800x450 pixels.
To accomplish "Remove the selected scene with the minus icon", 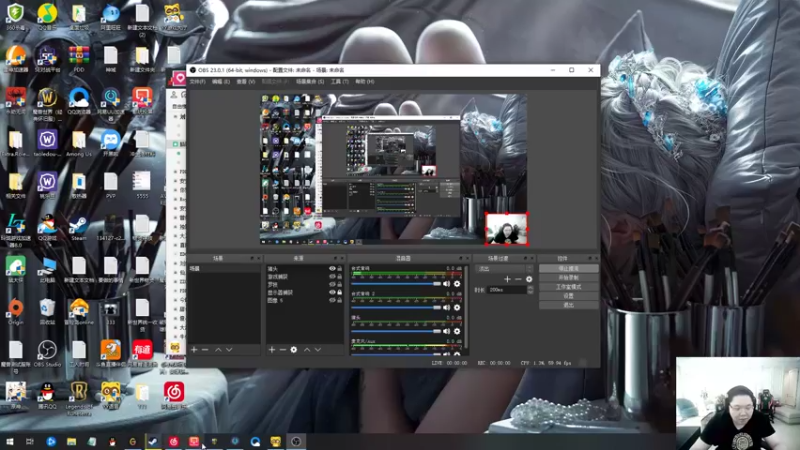I will coord(205,350).
